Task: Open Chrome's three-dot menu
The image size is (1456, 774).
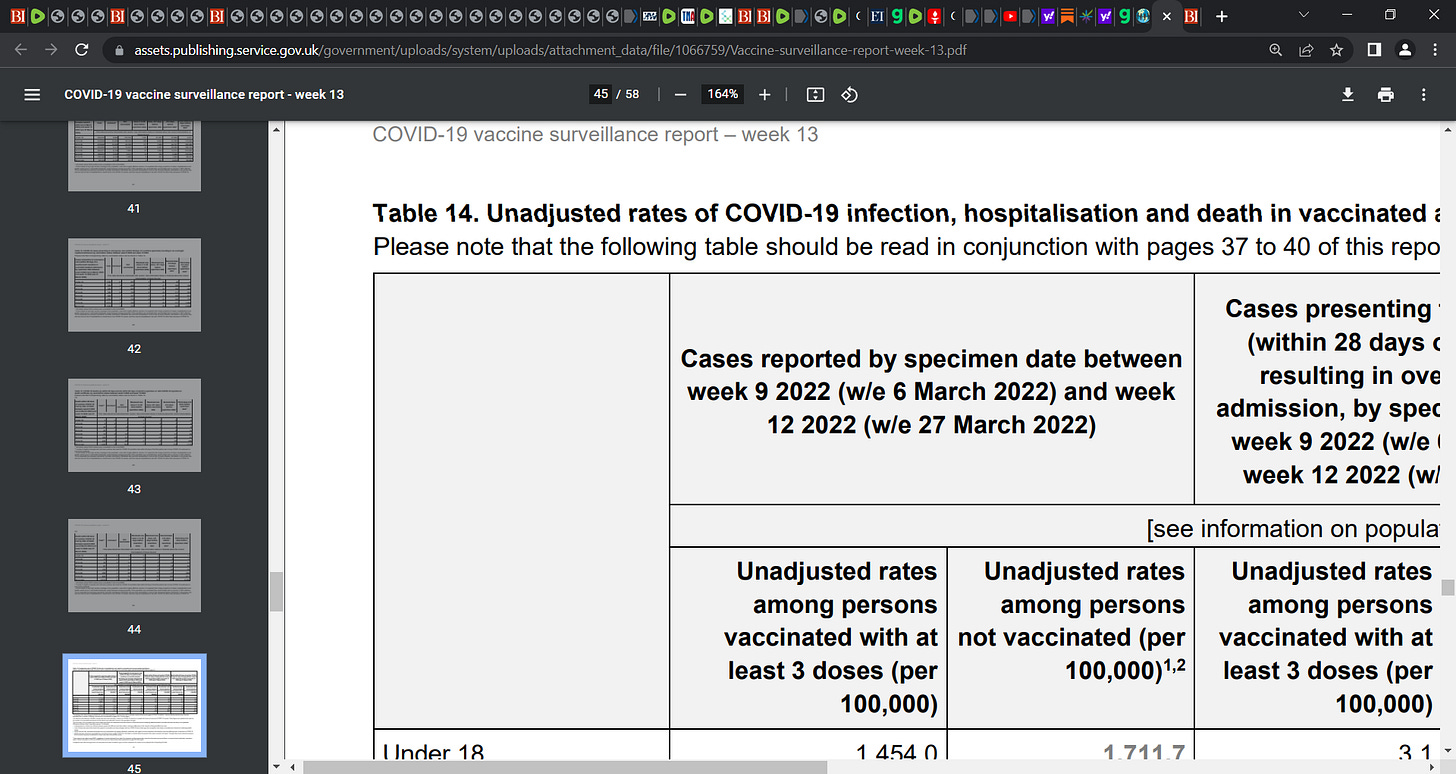Action: tap(1435, 50)
